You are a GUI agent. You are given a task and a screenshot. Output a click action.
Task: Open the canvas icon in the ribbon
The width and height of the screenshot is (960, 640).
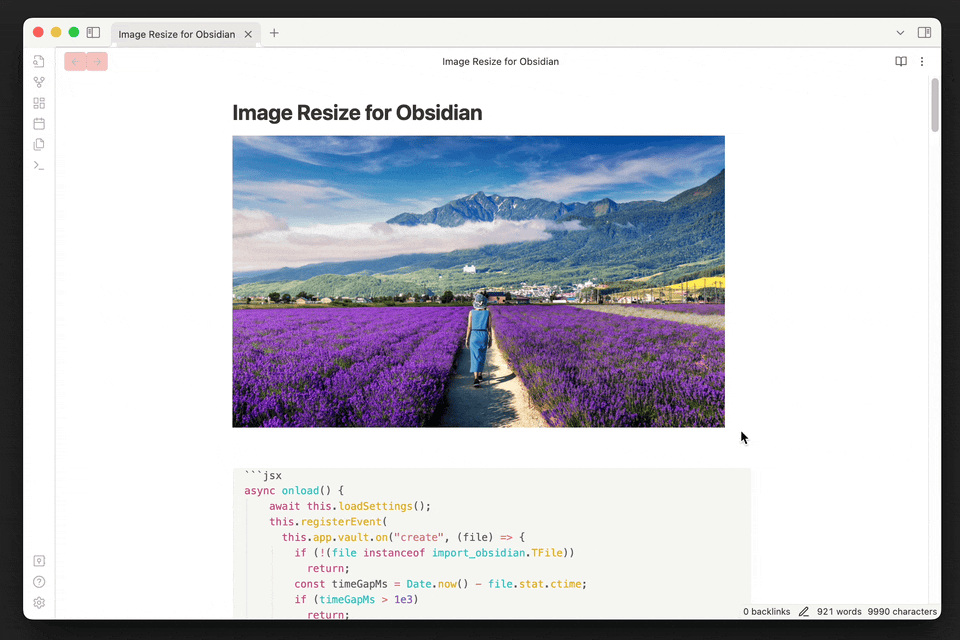point(39,103)
